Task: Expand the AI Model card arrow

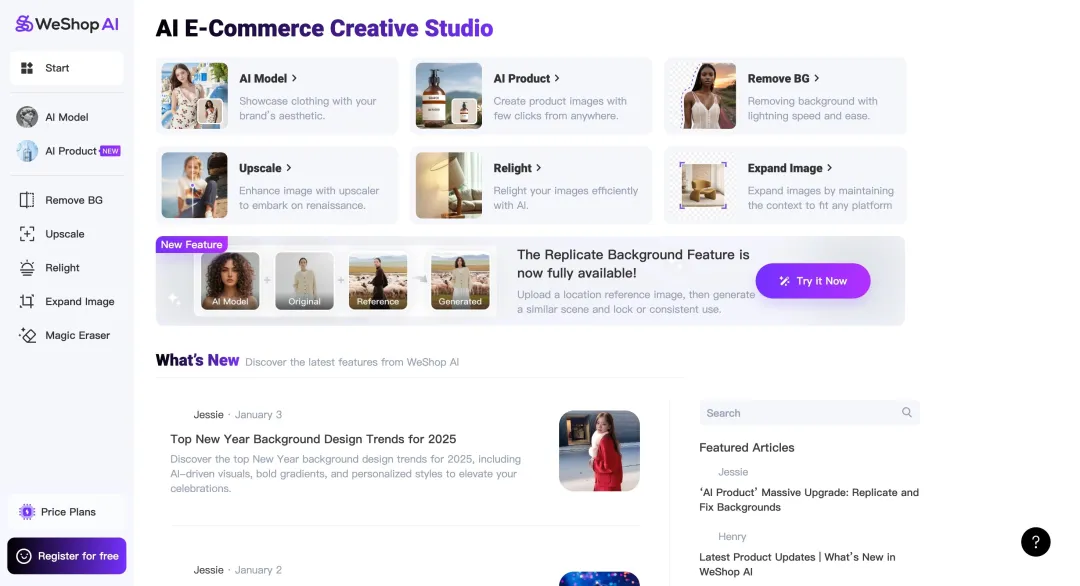Action: coord(294,78)
